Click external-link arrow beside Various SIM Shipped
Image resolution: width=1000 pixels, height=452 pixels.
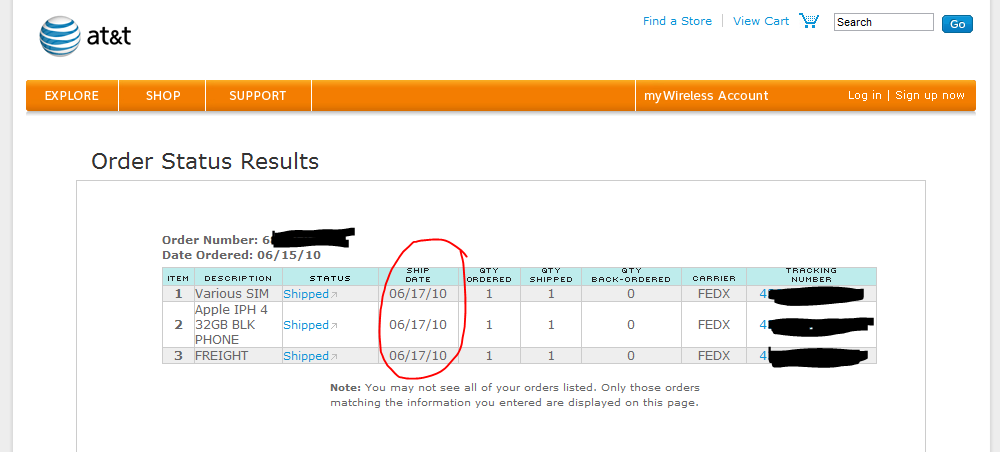click(x=334, y=295)
